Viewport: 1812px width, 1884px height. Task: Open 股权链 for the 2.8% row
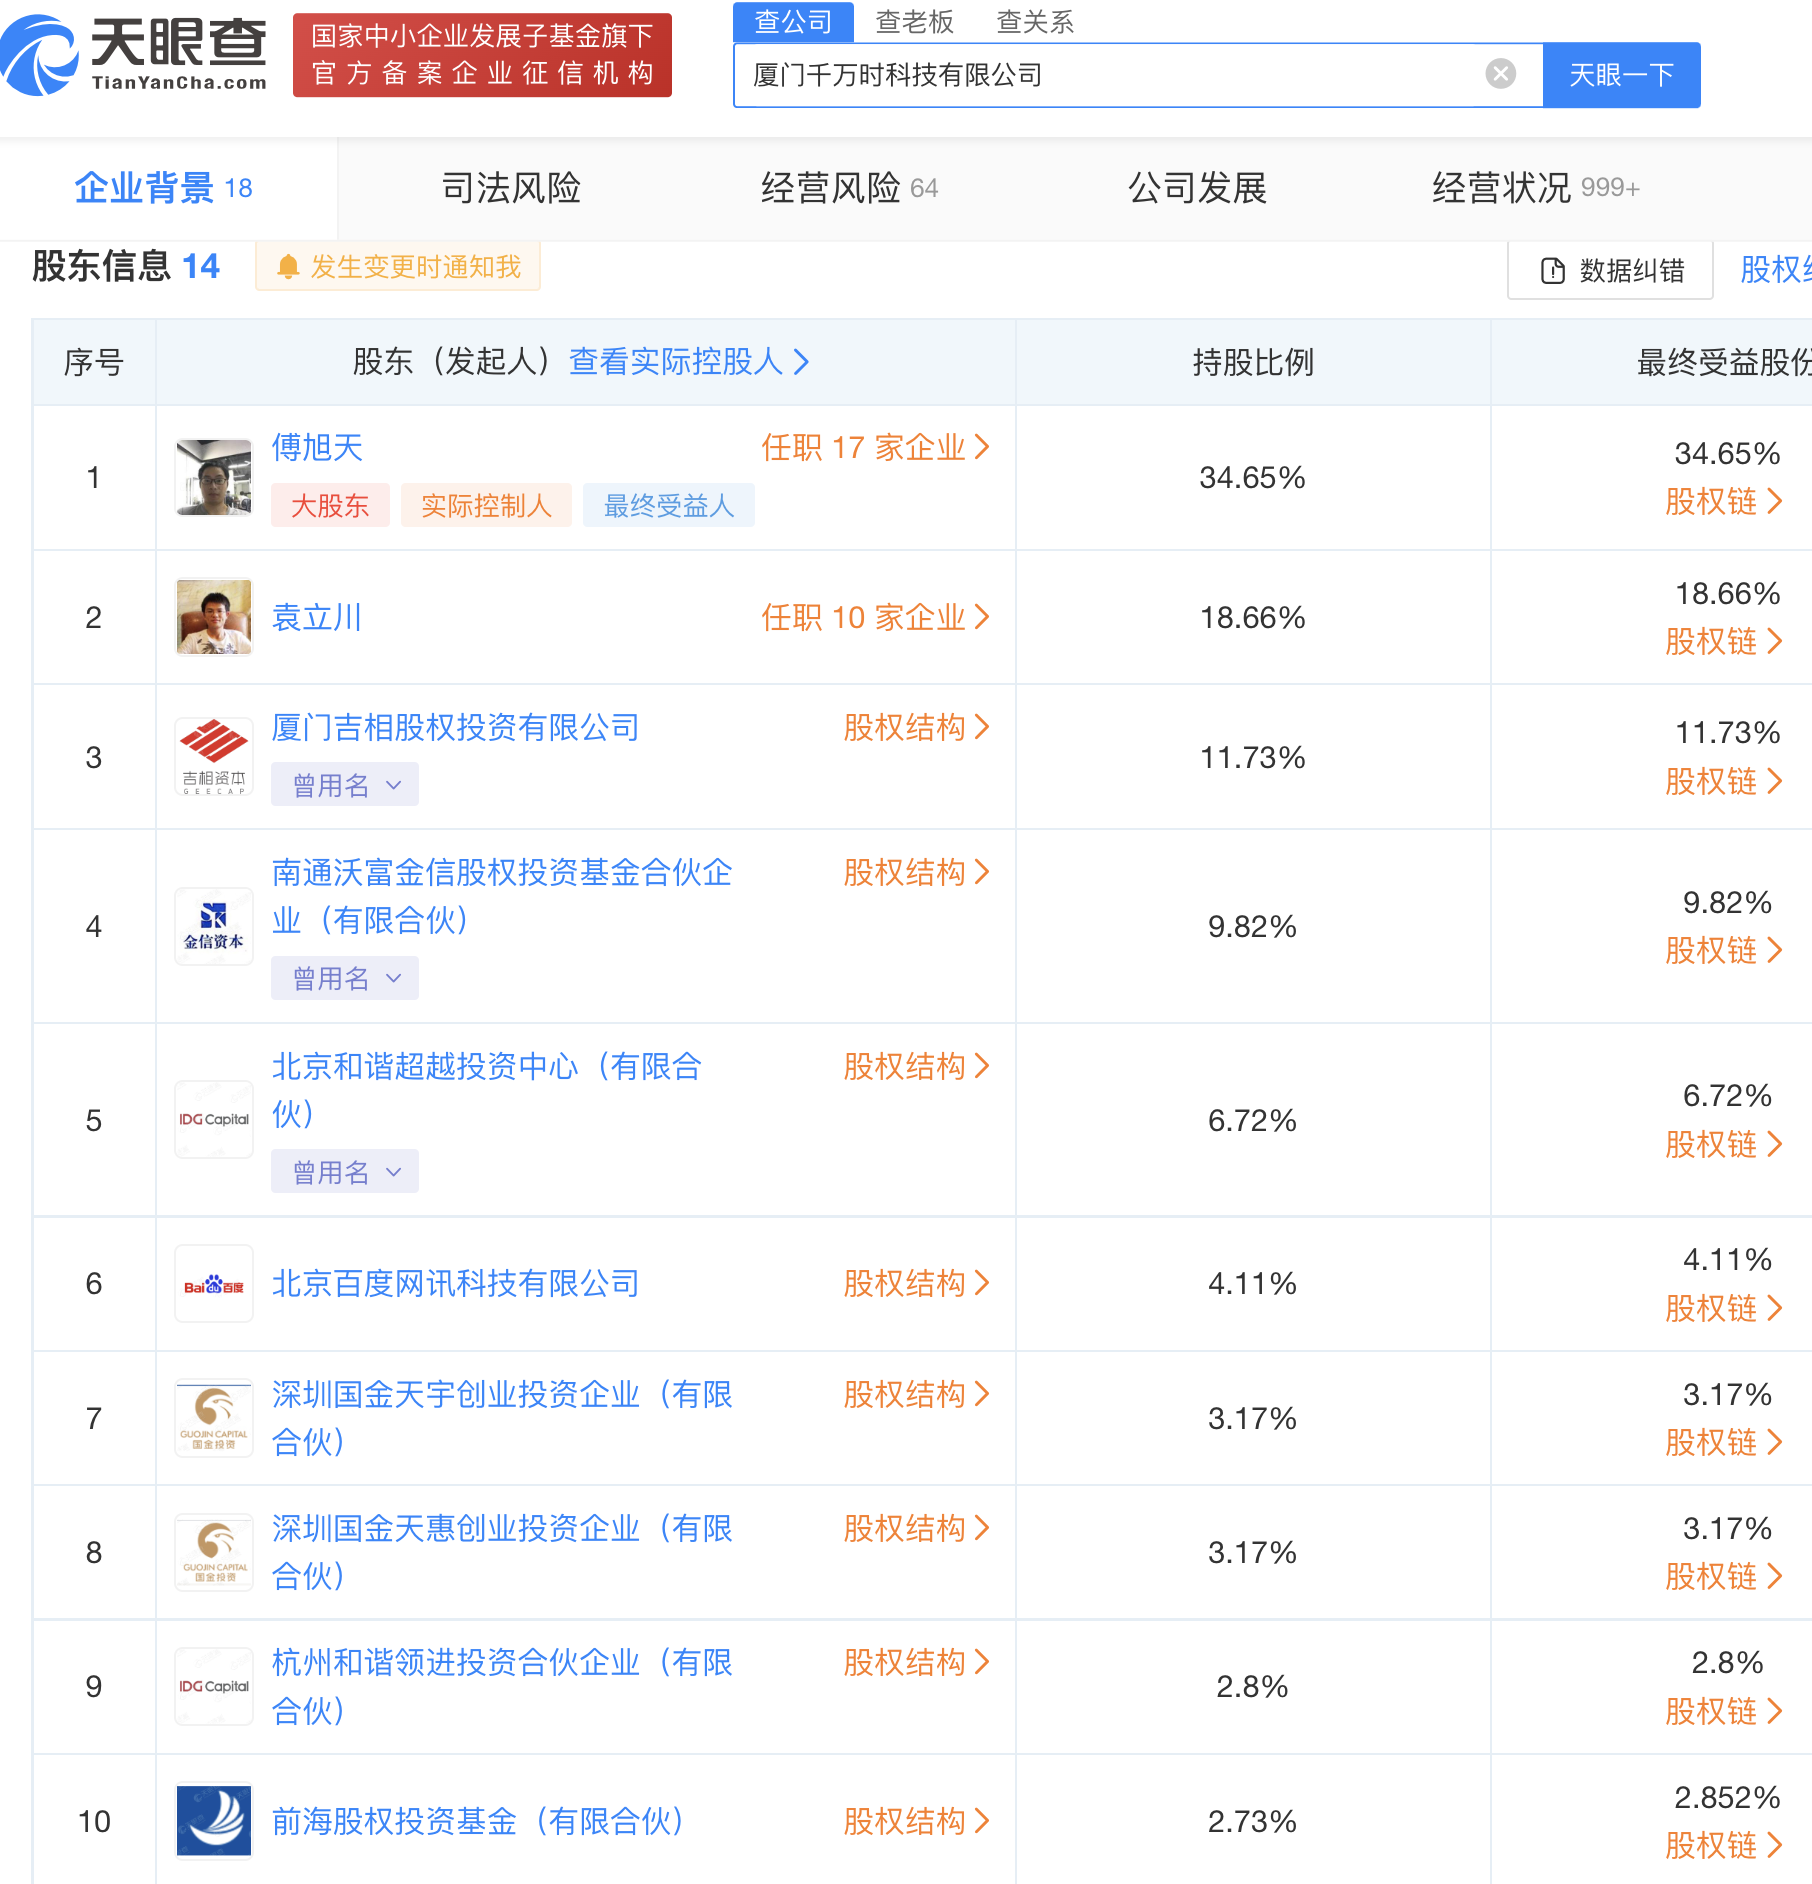pyautogui.click(x=1724, y=1711)
